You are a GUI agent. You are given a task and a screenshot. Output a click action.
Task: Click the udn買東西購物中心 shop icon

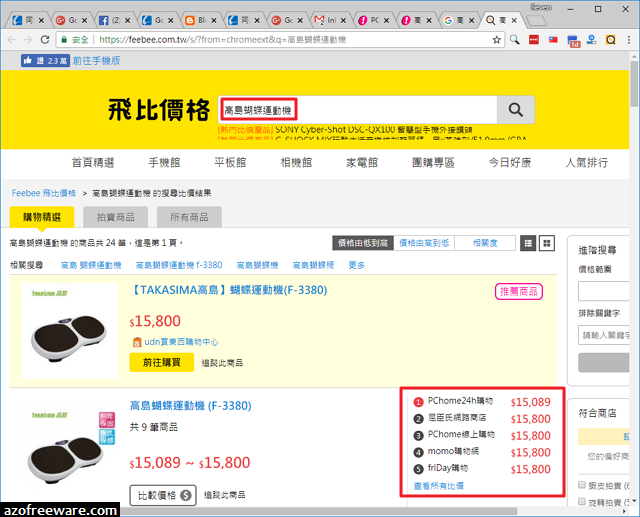click(x=137, y=342)
